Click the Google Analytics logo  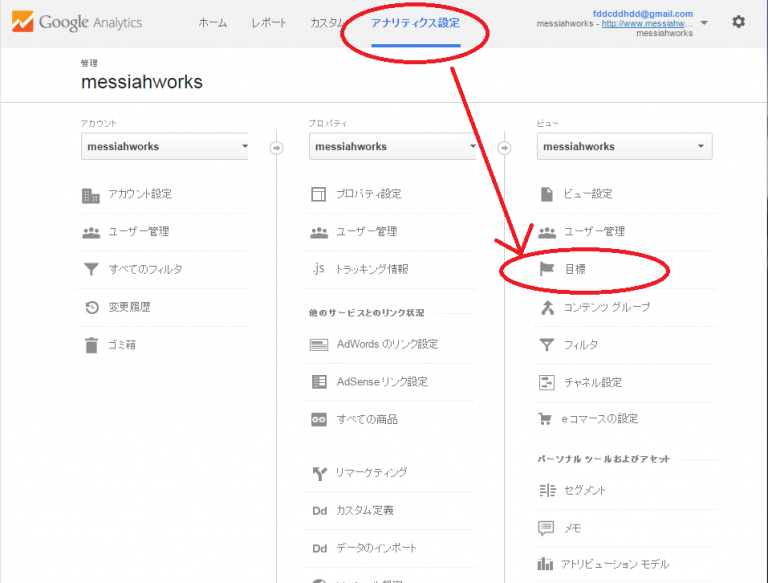coord(77,22)
